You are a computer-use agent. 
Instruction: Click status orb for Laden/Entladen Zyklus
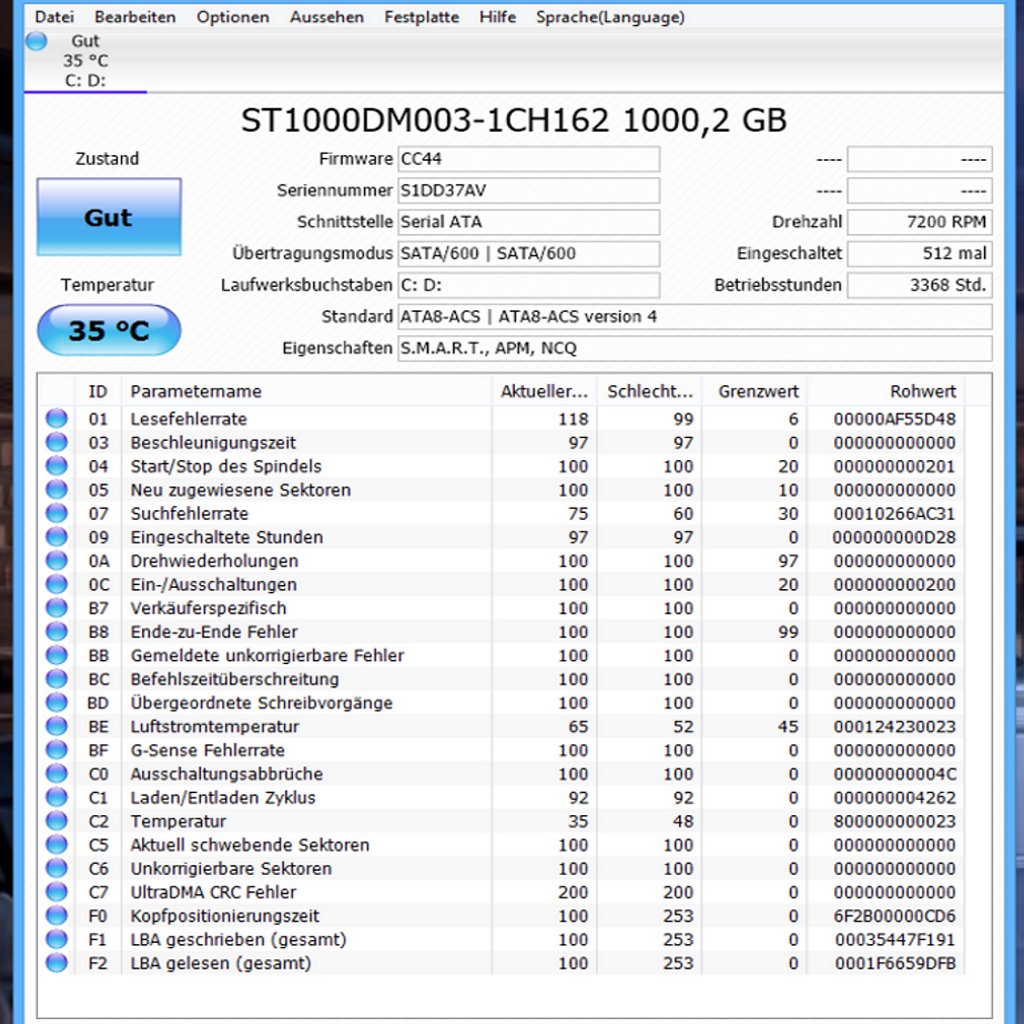coord(57,797)
